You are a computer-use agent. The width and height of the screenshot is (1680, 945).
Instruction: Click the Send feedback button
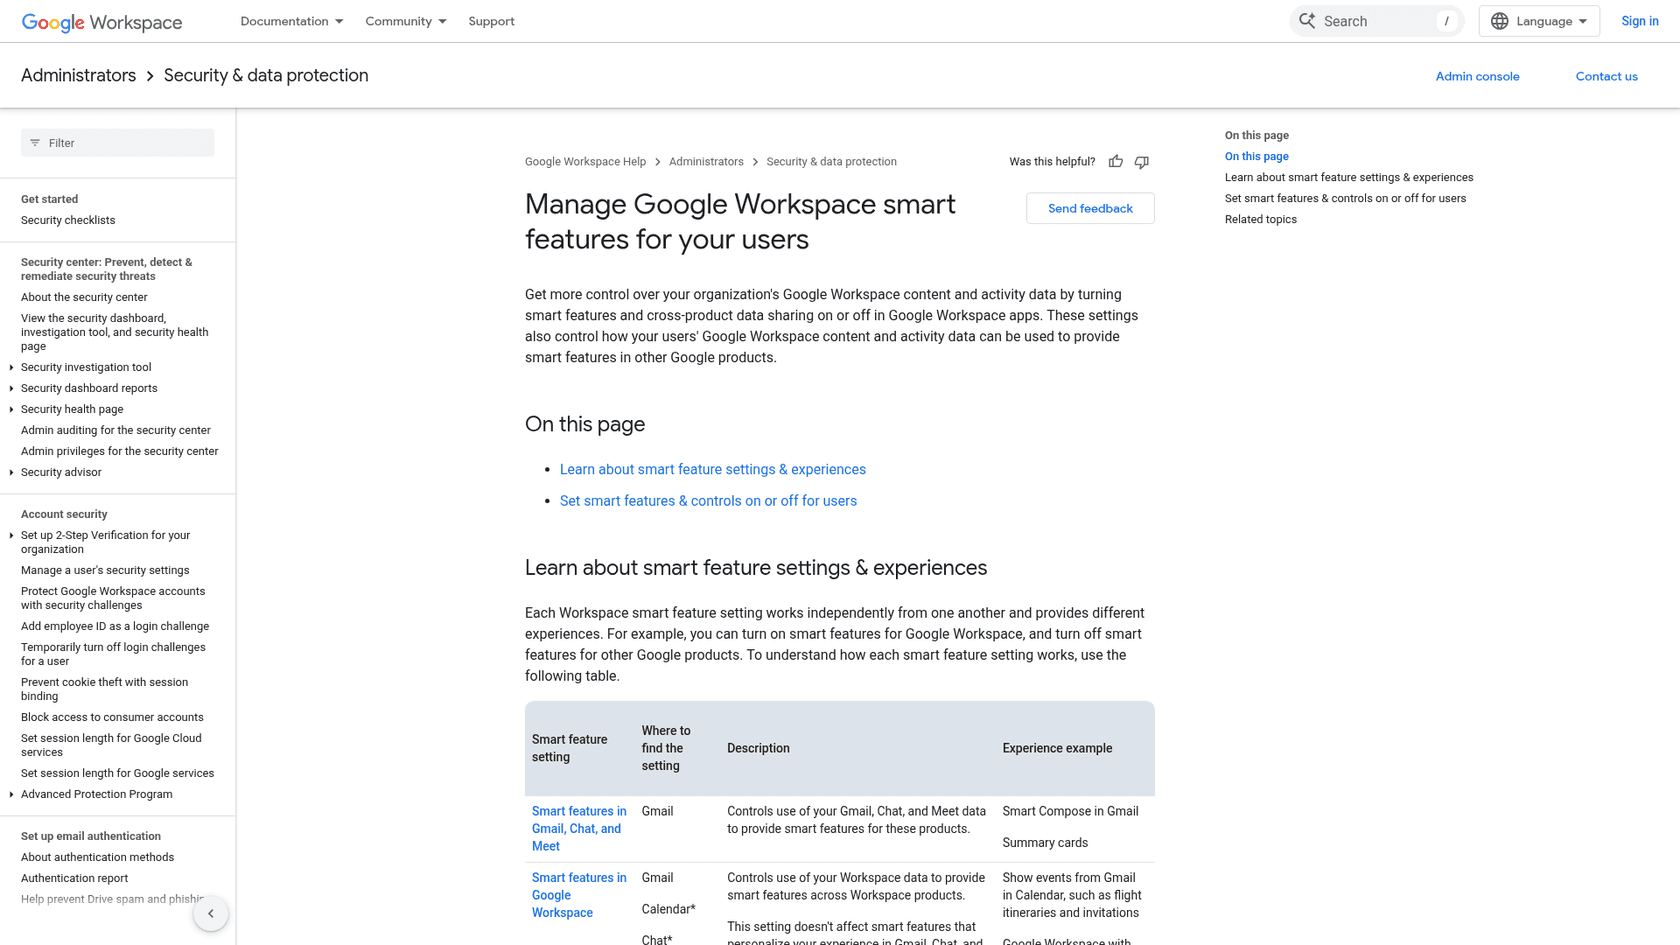coord(1090,208)
